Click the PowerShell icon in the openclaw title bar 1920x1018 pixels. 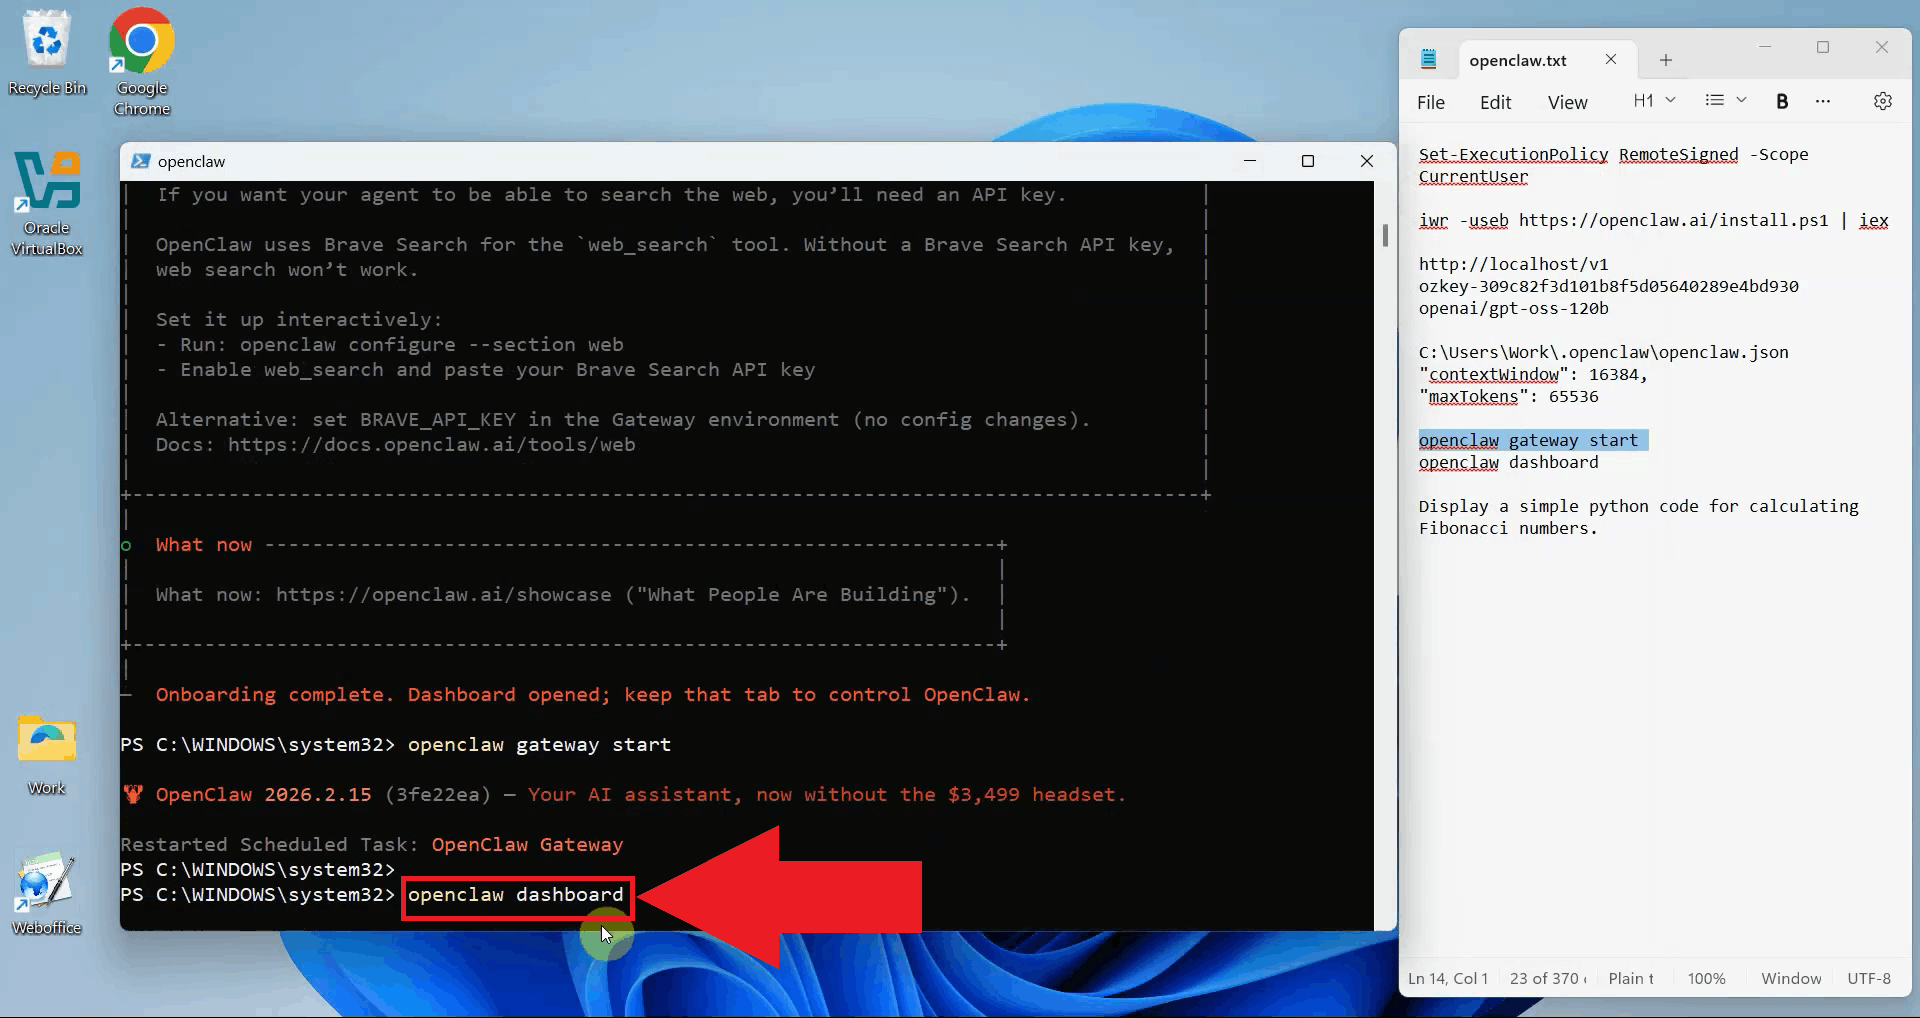pos(141,161)
